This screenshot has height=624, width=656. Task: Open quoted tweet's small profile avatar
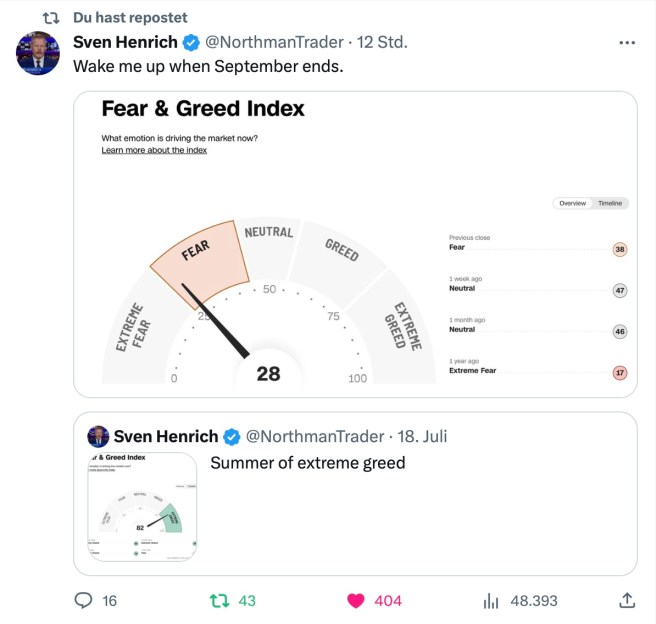tap(98, 436)
